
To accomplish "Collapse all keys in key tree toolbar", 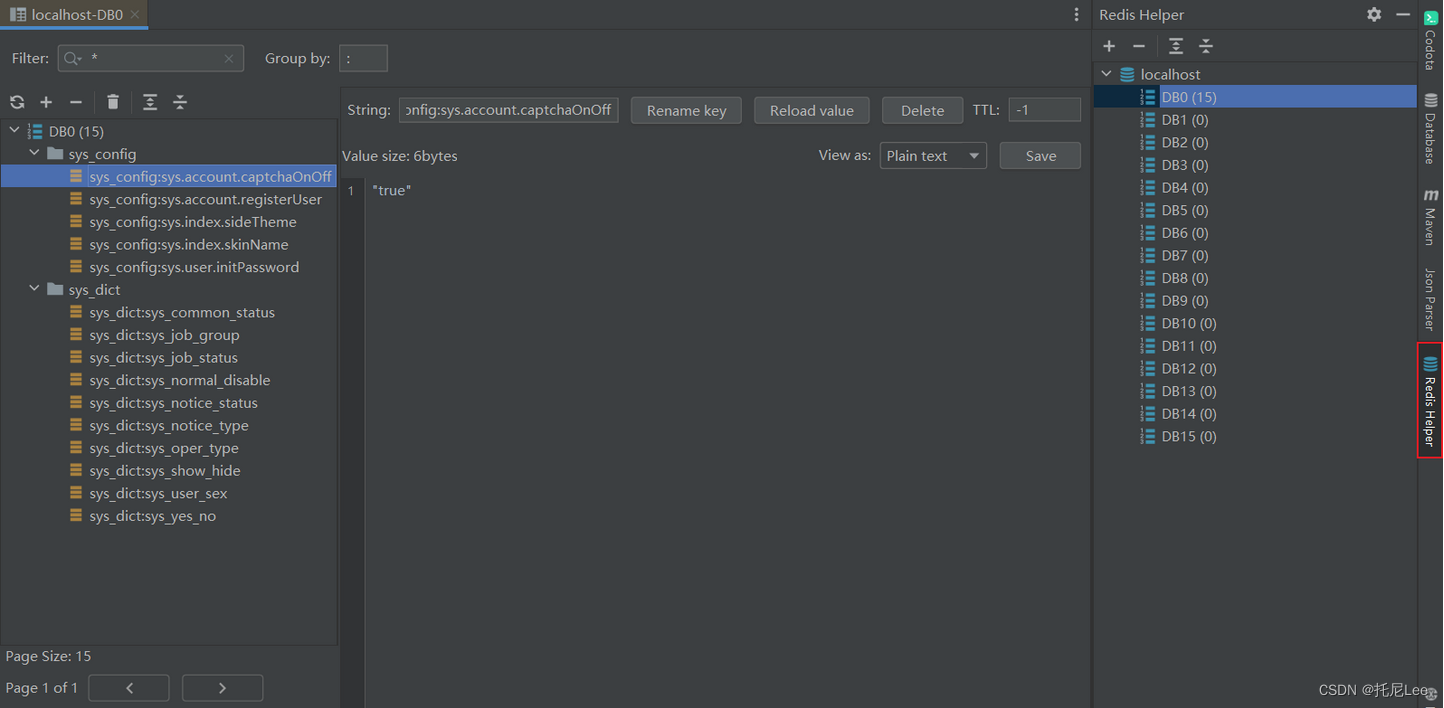I will tap(180, 102).
